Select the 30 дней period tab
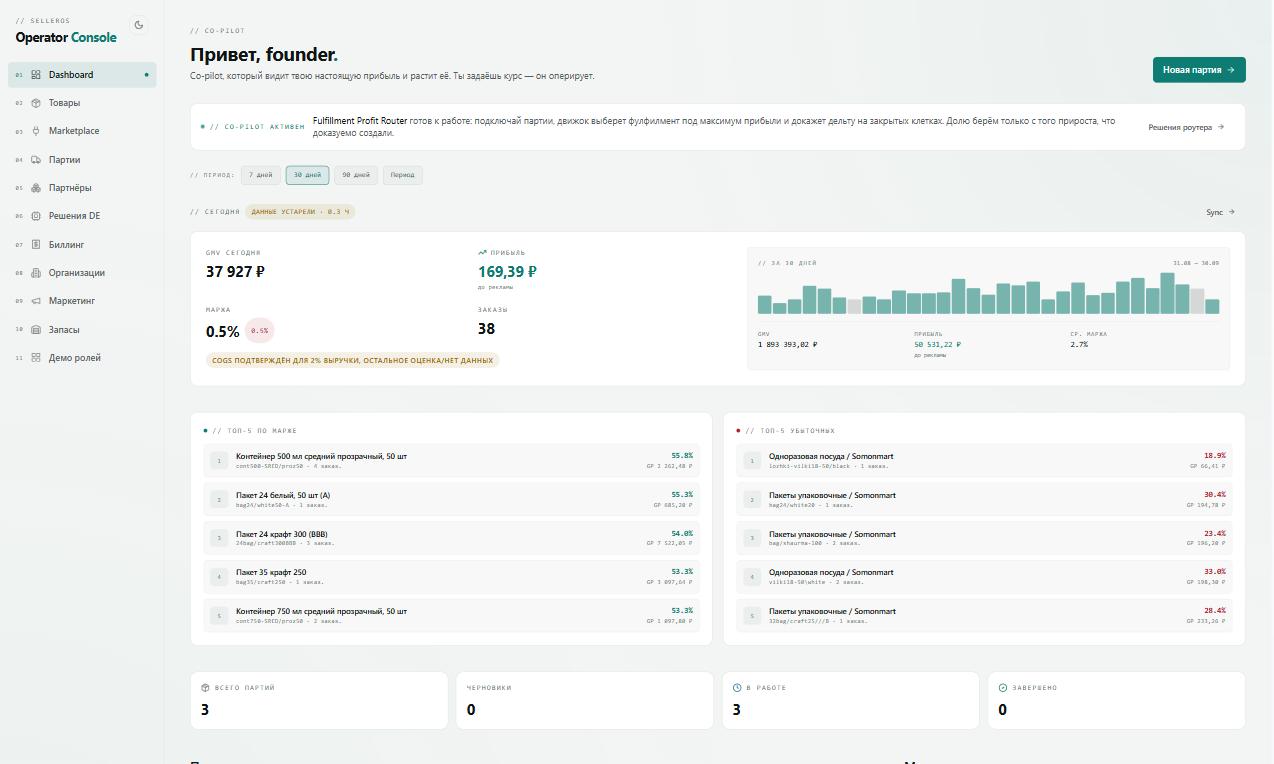The width and height of the screenshot is (1274, 764). (307, 175)
